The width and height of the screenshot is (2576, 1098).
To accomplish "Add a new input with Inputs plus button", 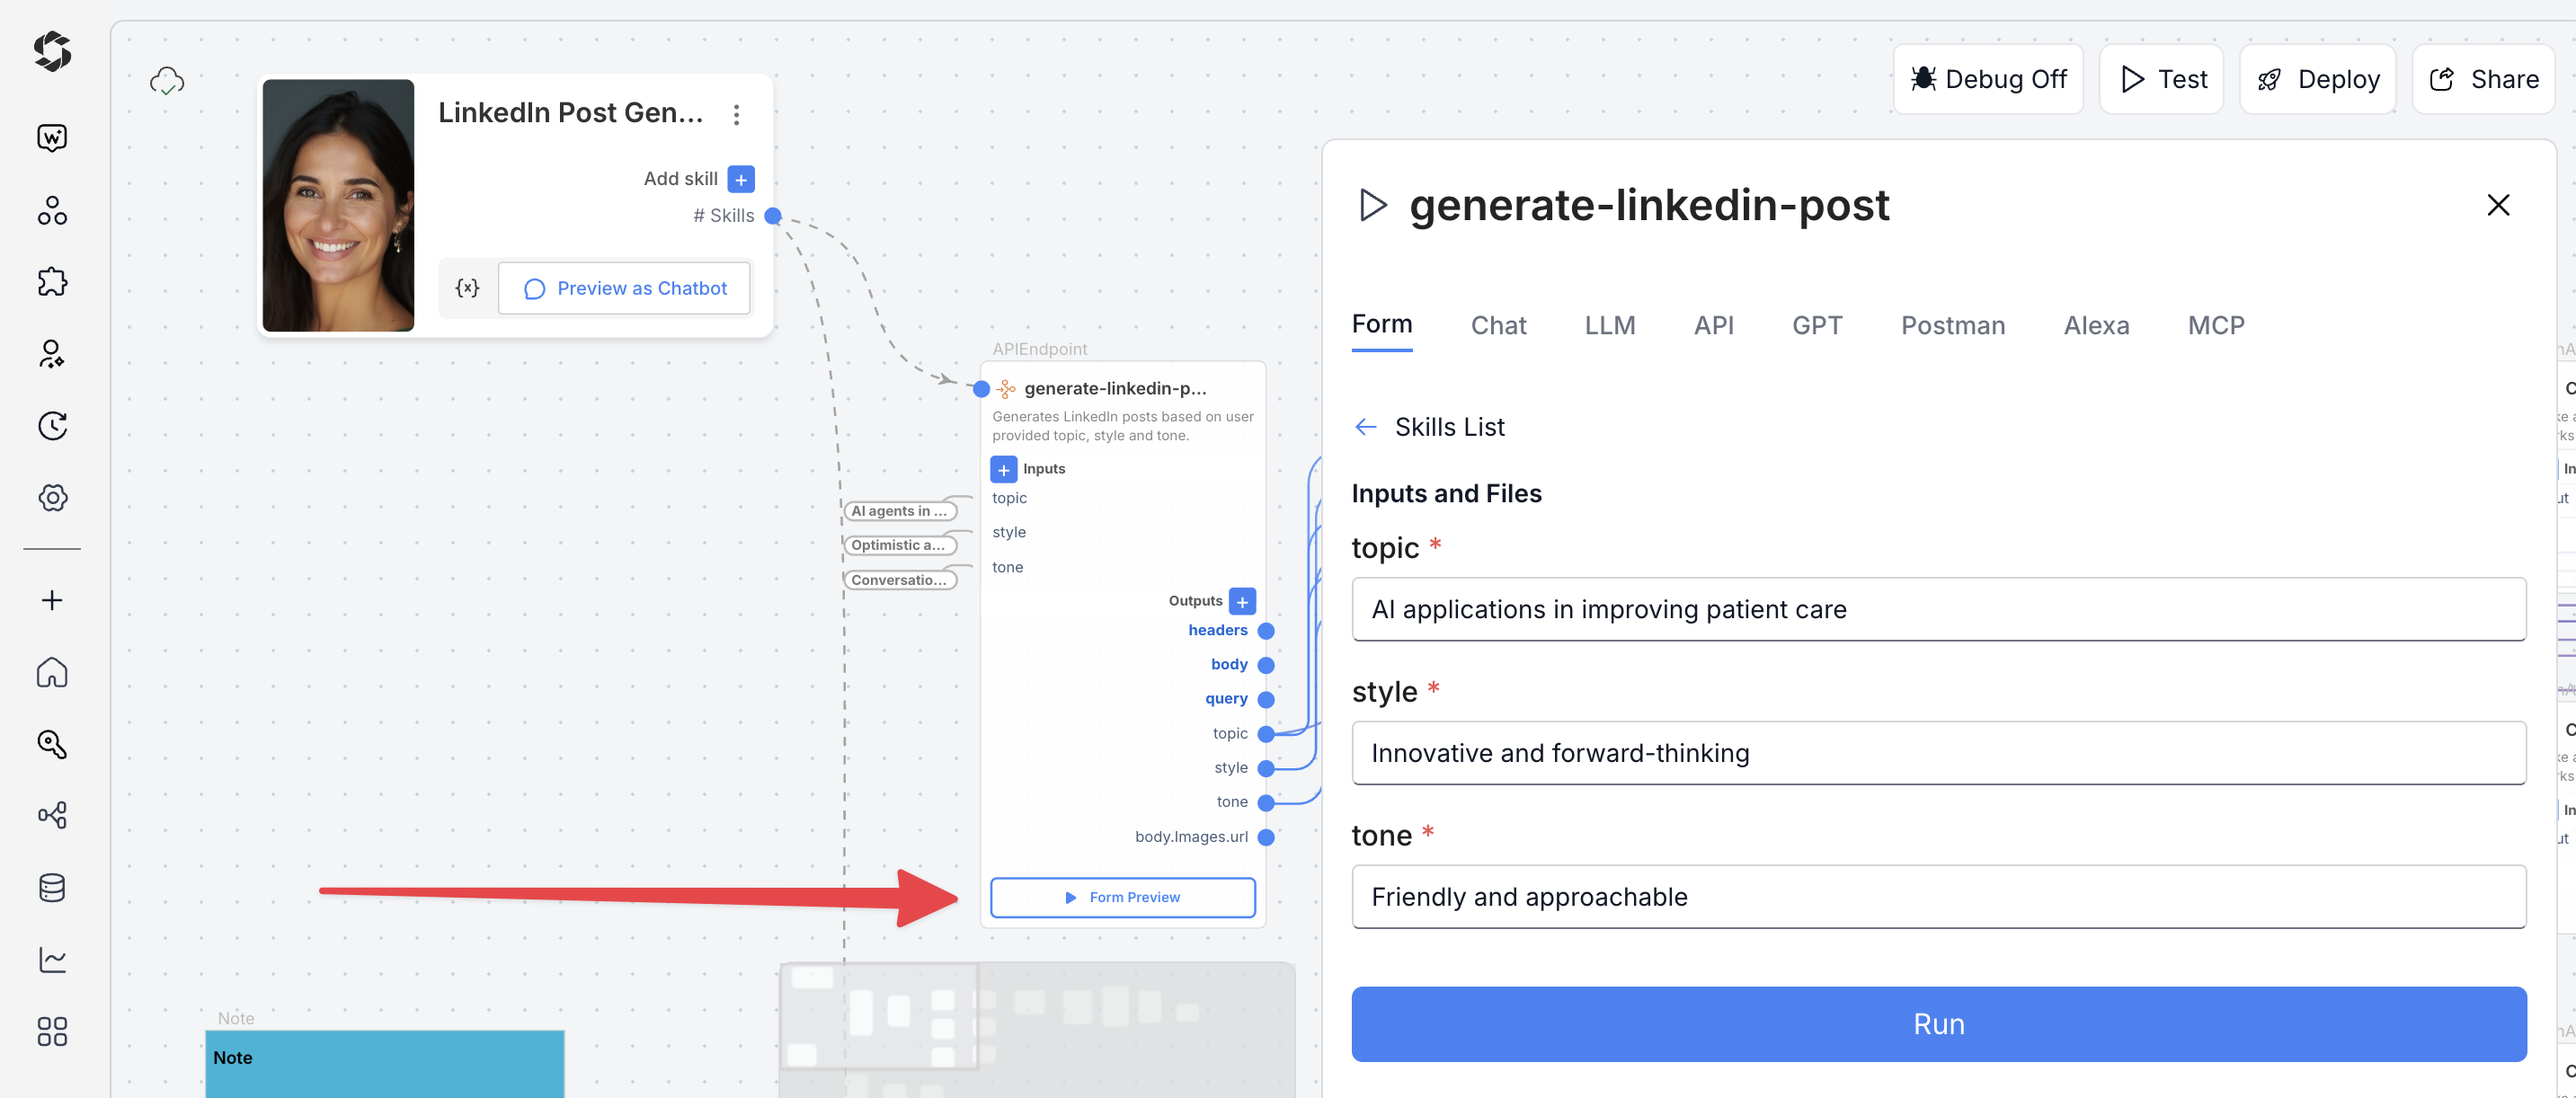I will [x=1003, y=469].
